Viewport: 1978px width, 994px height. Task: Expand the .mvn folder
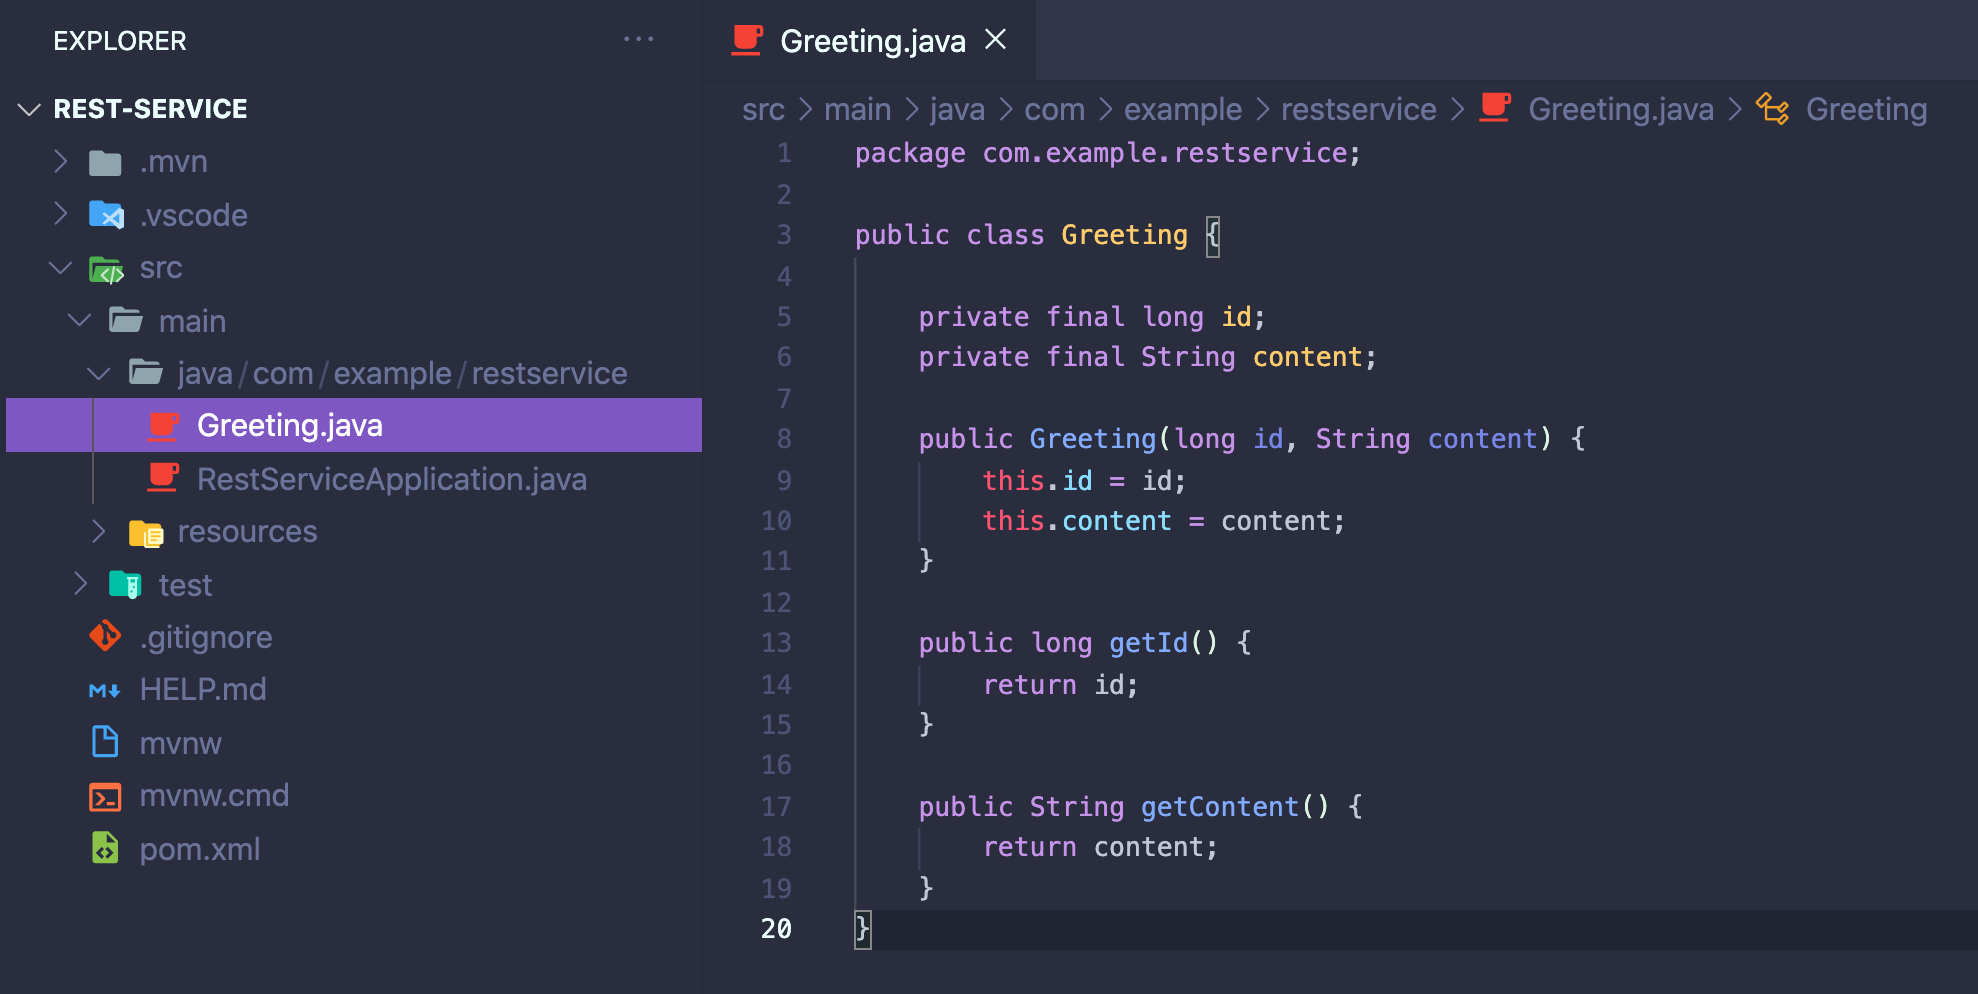(x=60, y=161)
